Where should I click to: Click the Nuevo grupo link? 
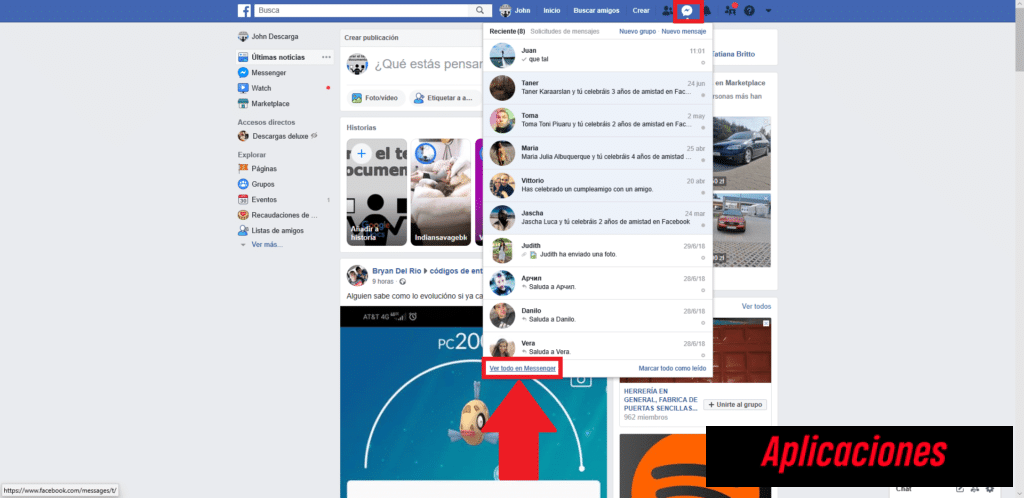point(637,31)
